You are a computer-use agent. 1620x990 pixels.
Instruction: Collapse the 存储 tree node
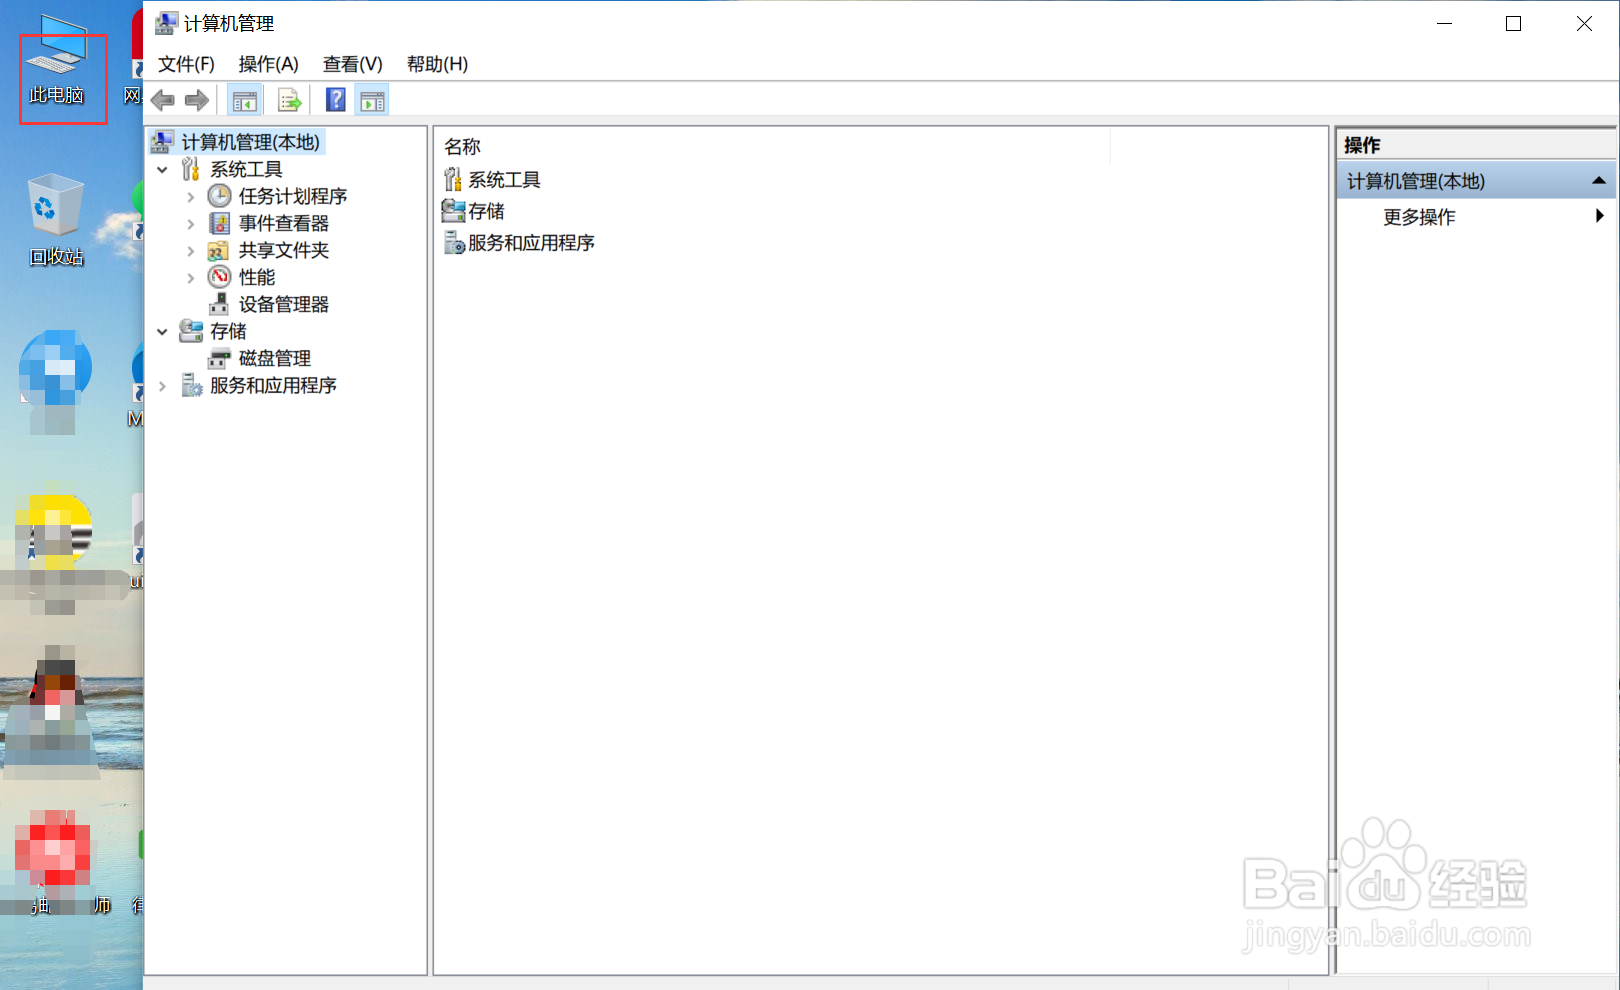(162, 332)
